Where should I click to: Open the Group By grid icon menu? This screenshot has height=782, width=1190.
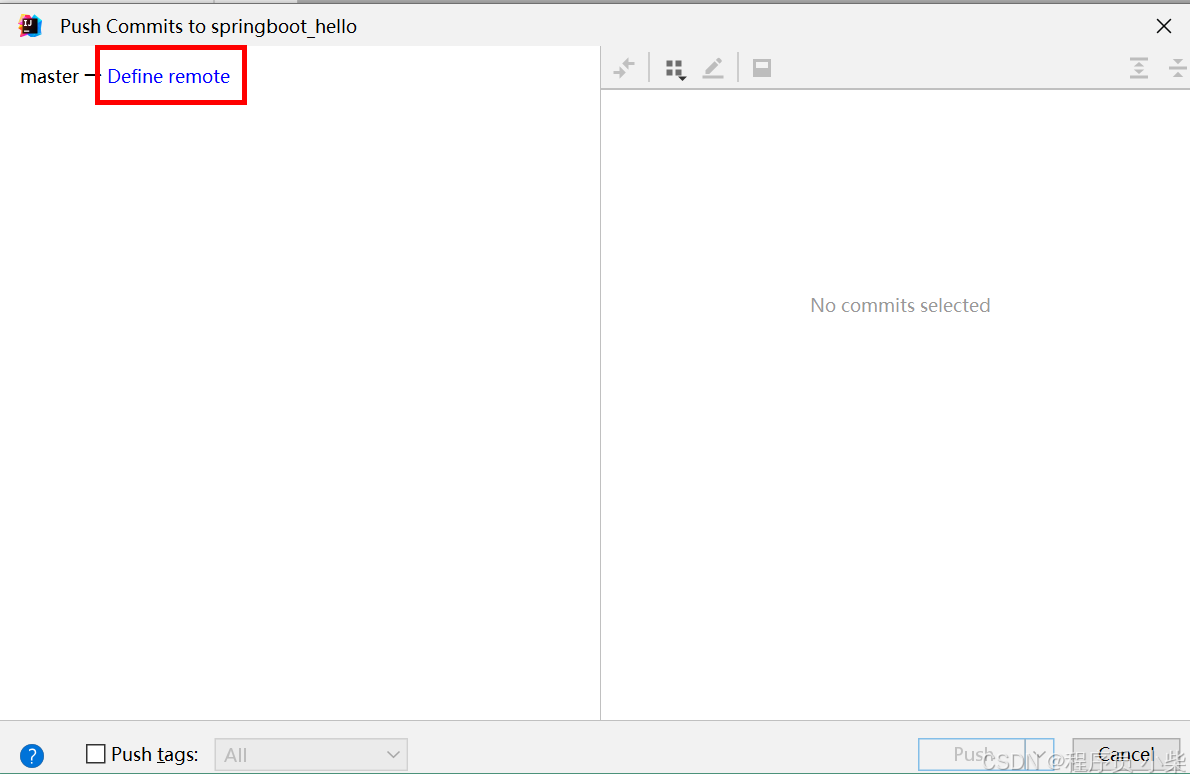click(675, 69)
